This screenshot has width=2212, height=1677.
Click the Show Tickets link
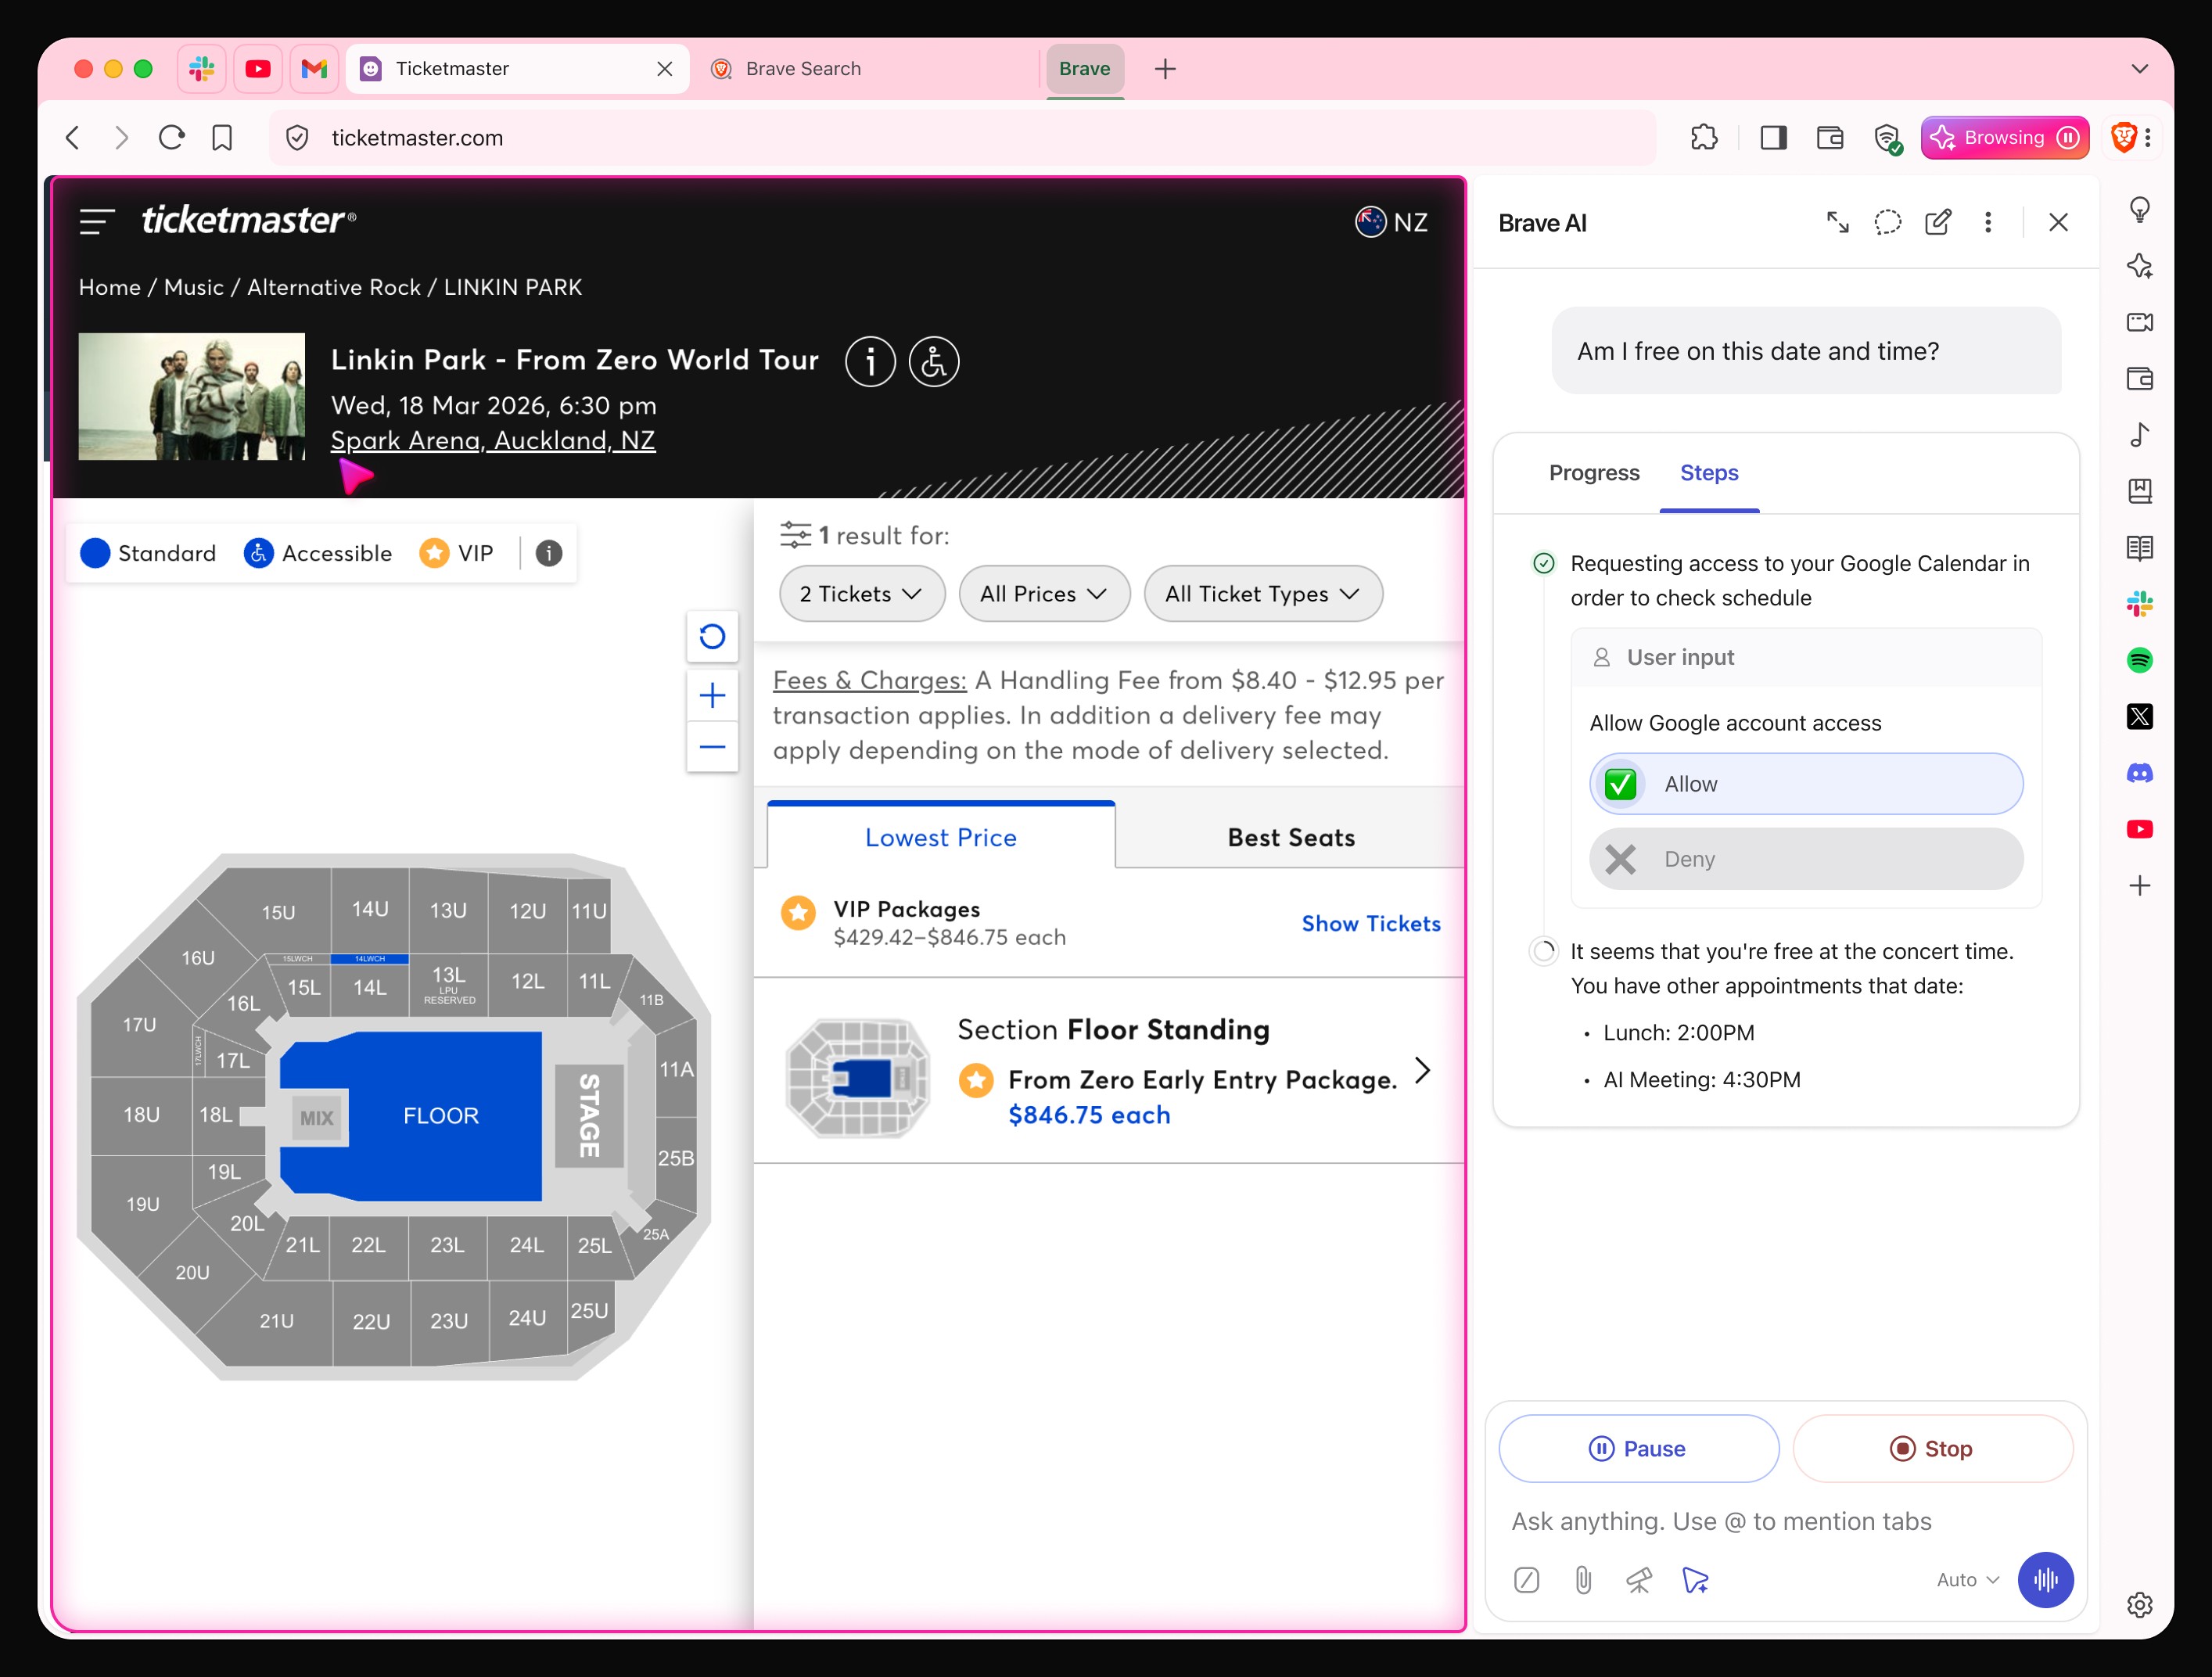coord(1370,923)
